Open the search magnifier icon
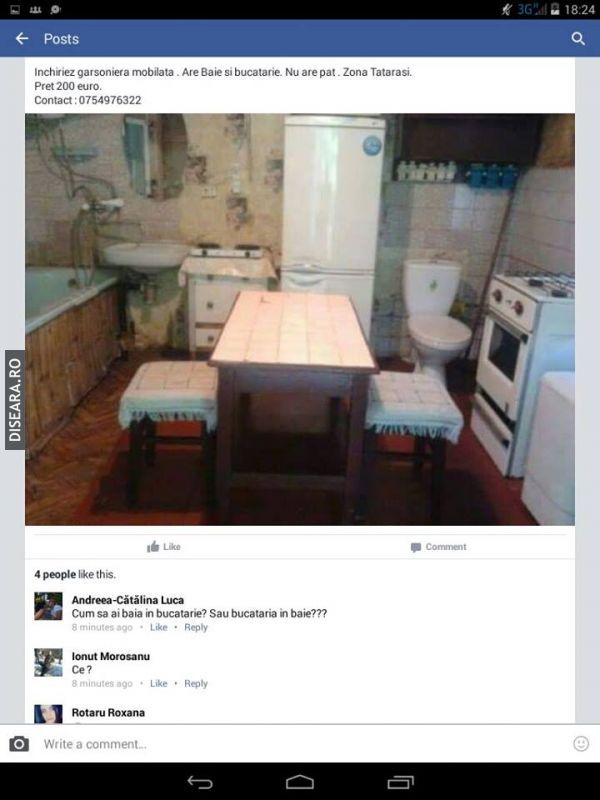The height and width of the screenshot is (800, 600). click(x=578, y=39)
